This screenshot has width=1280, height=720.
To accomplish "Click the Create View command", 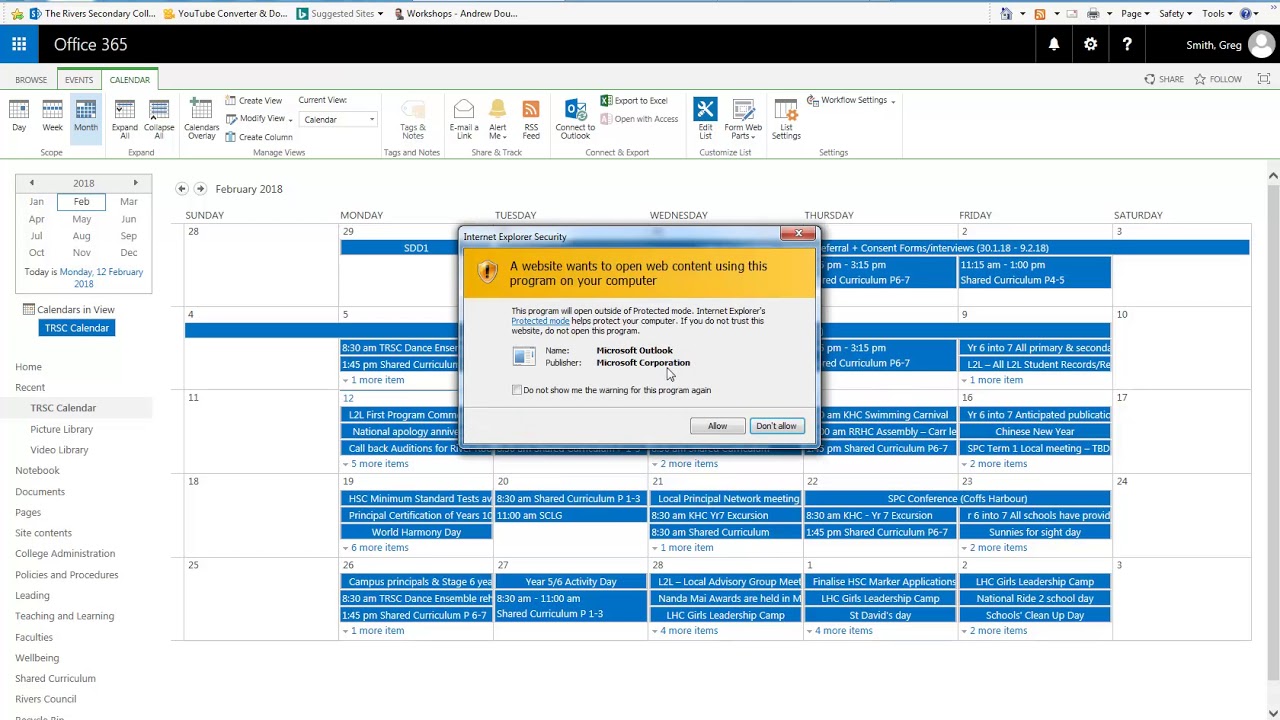I will pos(254,101).
